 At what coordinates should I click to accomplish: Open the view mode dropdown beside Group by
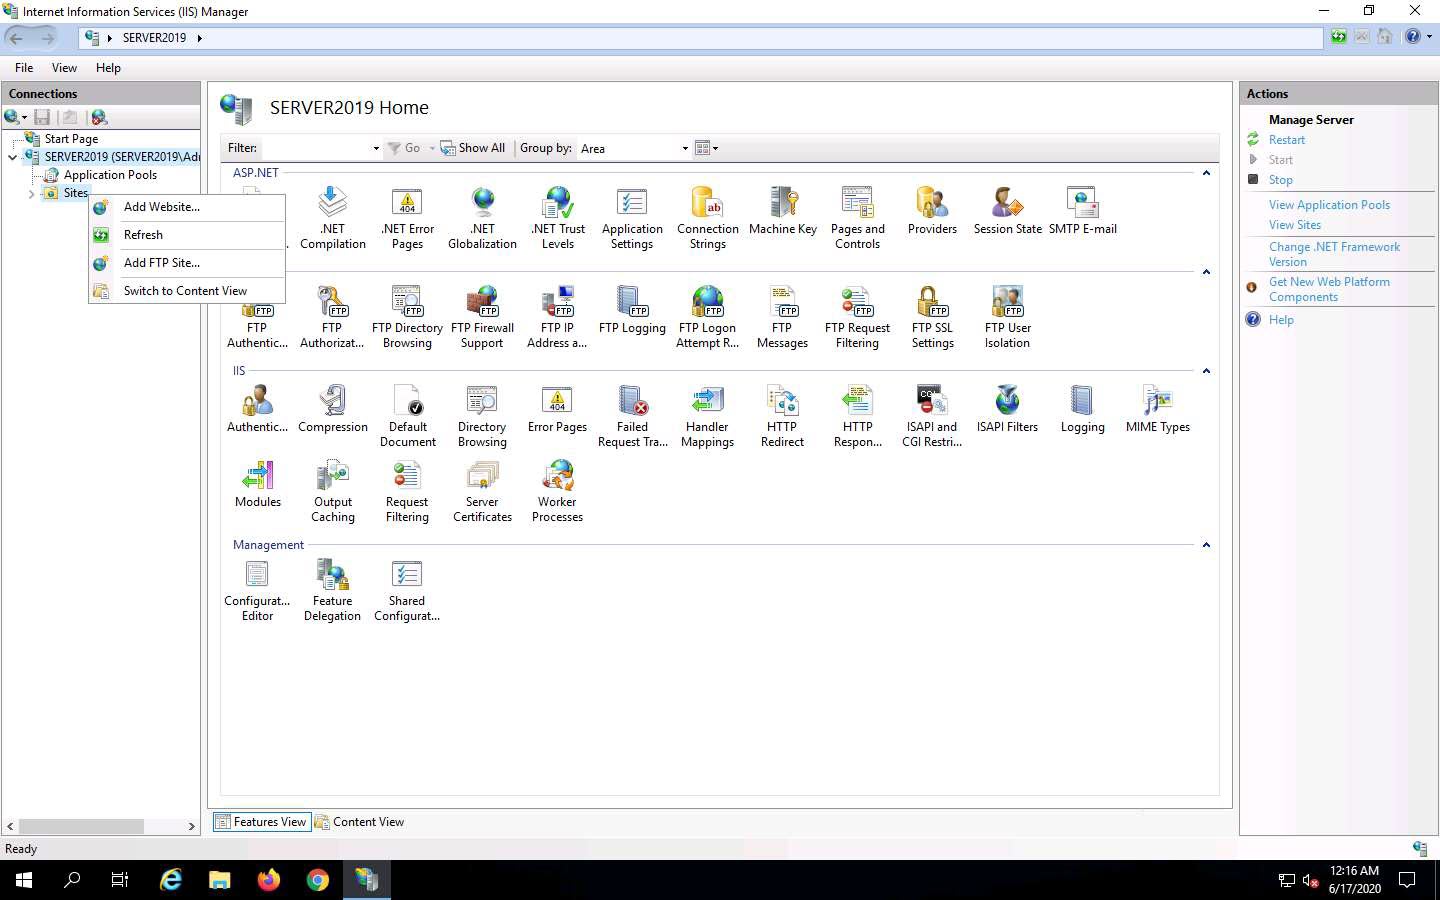[707, 148]
